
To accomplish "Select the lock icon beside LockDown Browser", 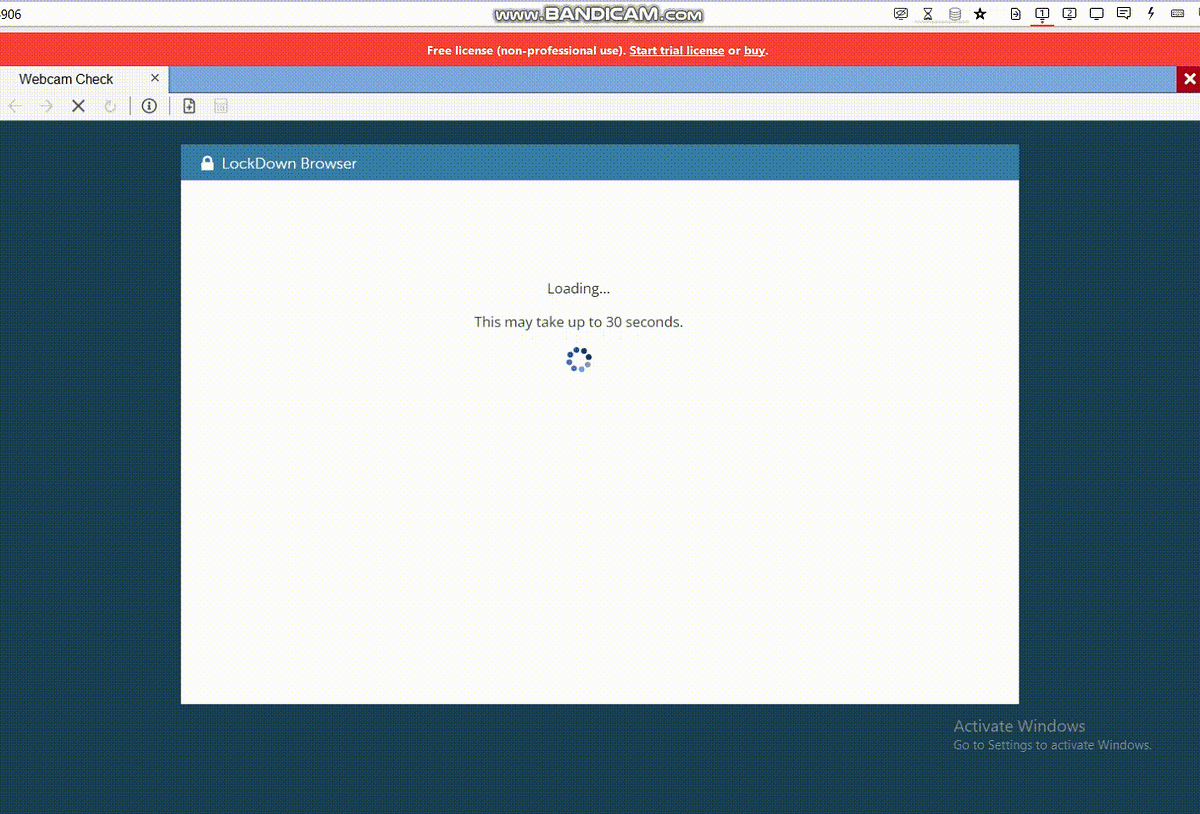I will tap(207, 162).
